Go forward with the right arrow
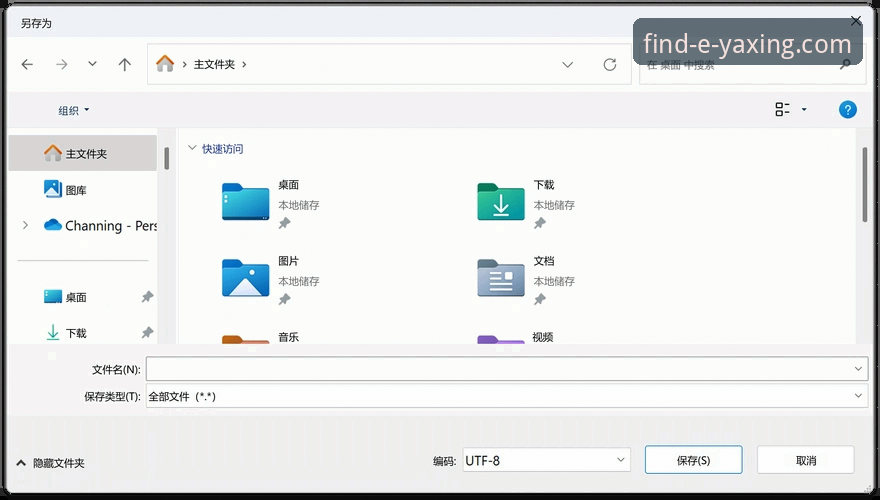 coord(62,65)
